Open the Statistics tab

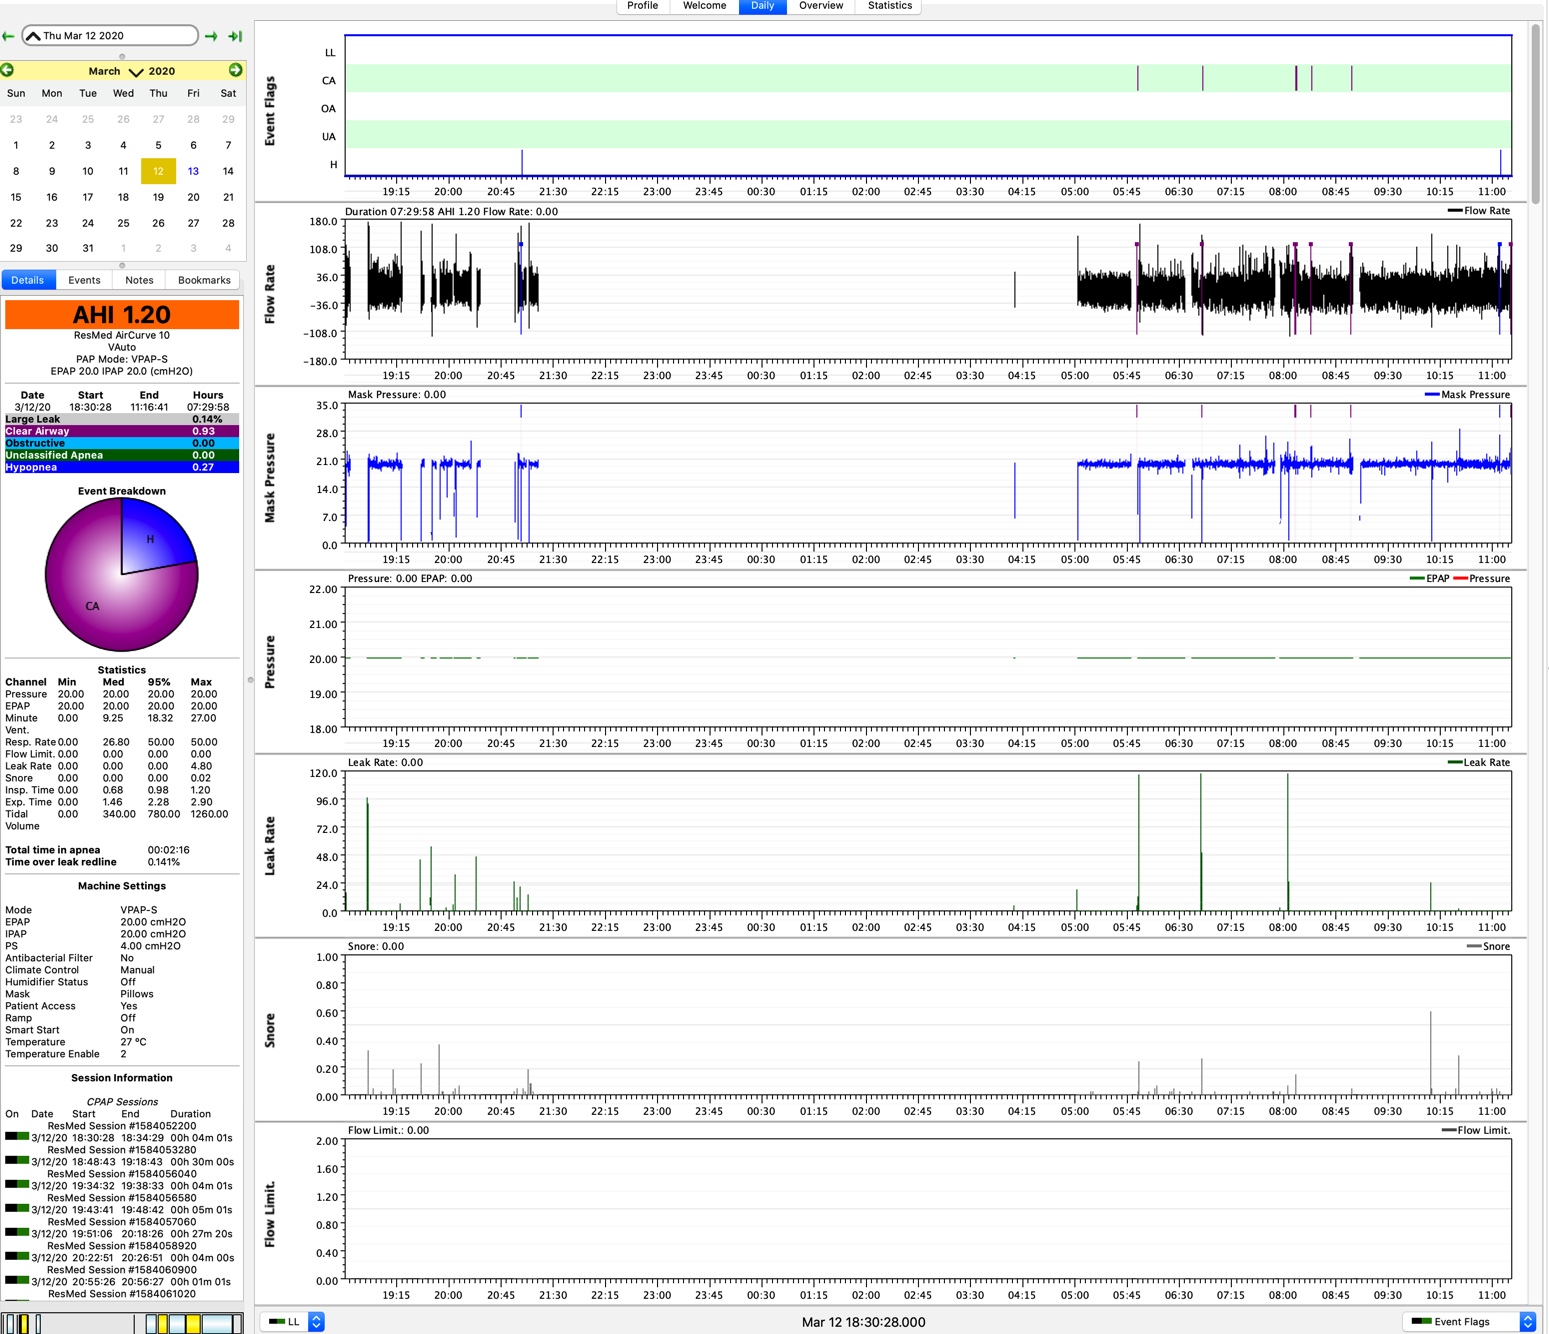coord(890,6)
